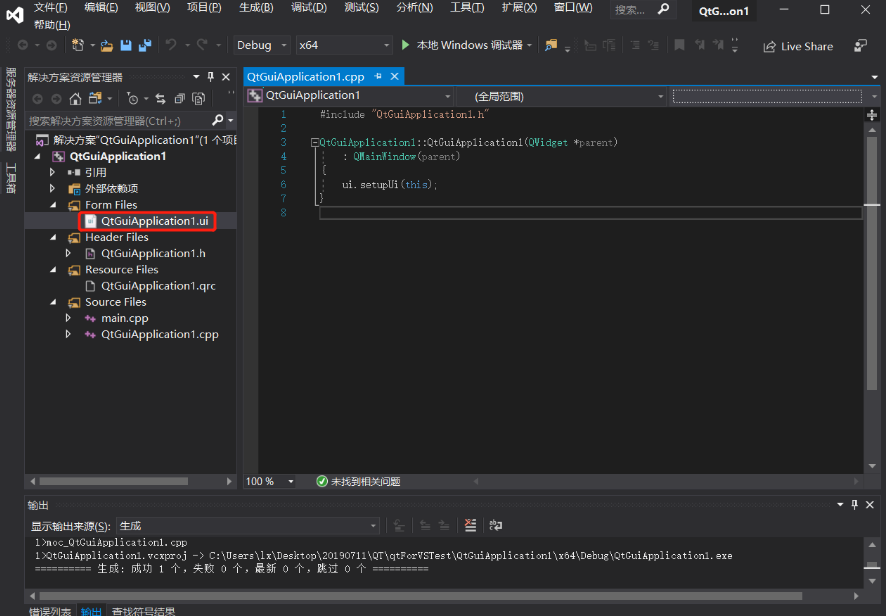The height and width of the screenshot is (616, 888).
Task: Open the (全局范围) scope dropdown
Action: pyautogui.click(x=561, y=96)
